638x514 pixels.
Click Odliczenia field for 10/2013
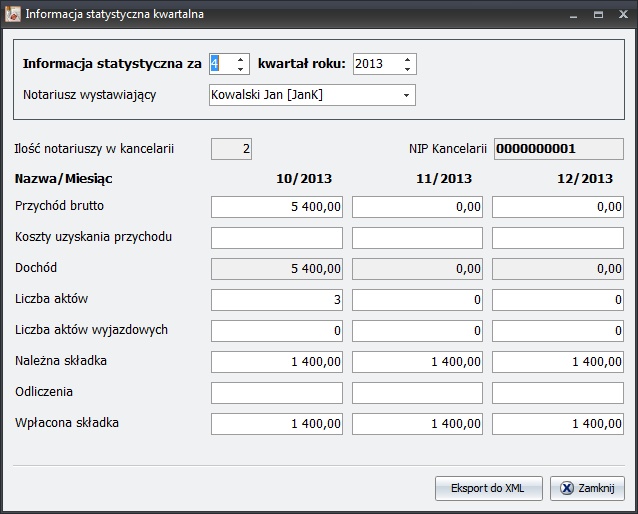coord(277,393)
